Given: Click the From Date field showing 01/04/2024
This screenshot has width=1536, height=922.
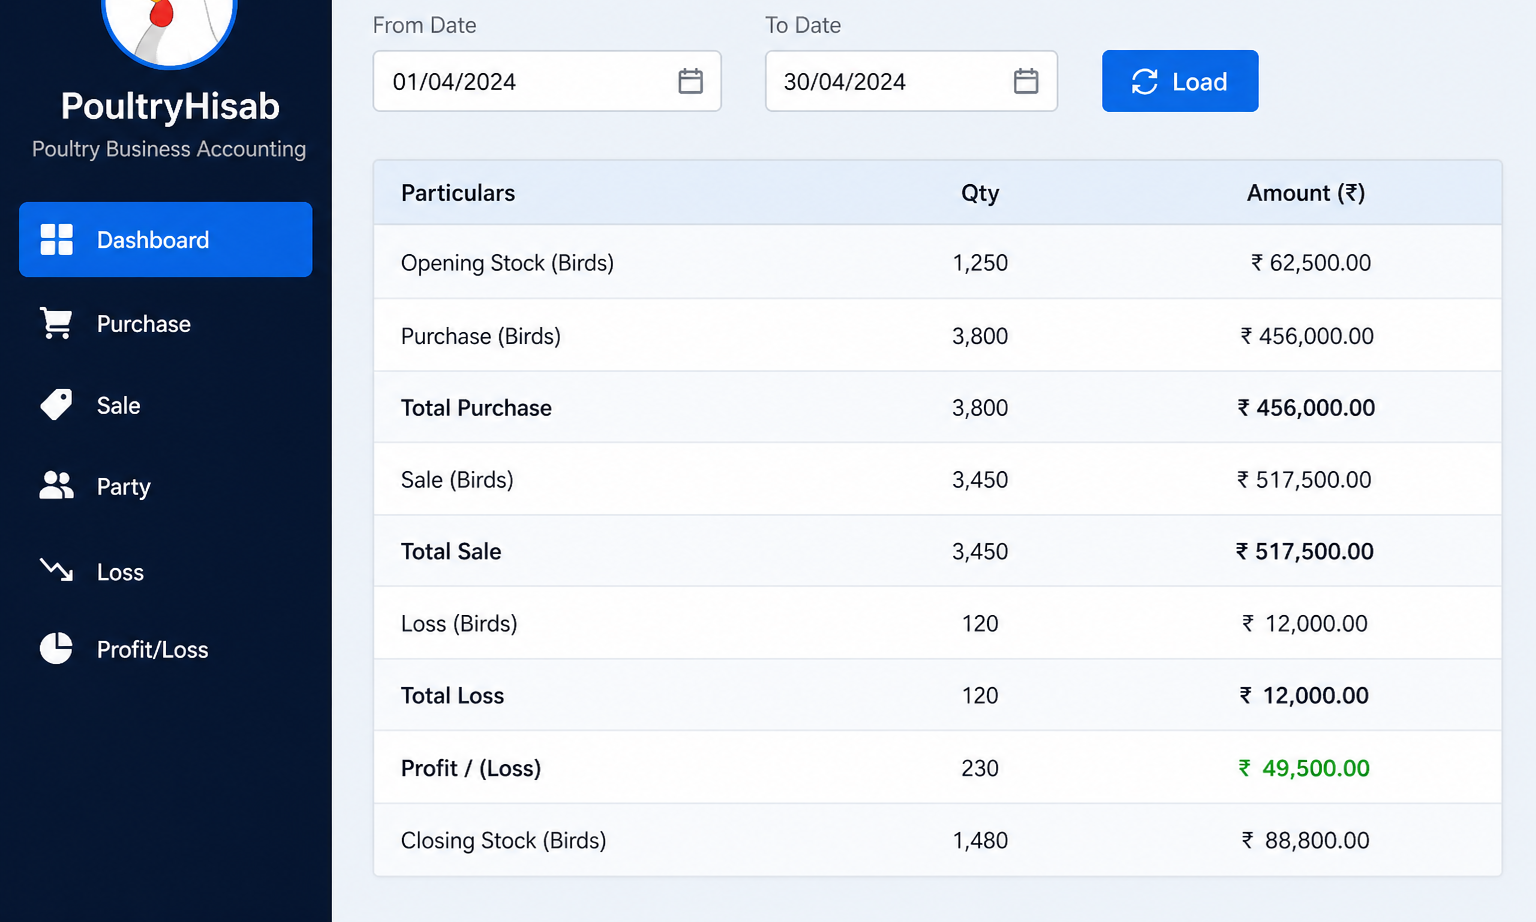Looking at the screenshot, I should pyautogui.click(x=547, y=81).
